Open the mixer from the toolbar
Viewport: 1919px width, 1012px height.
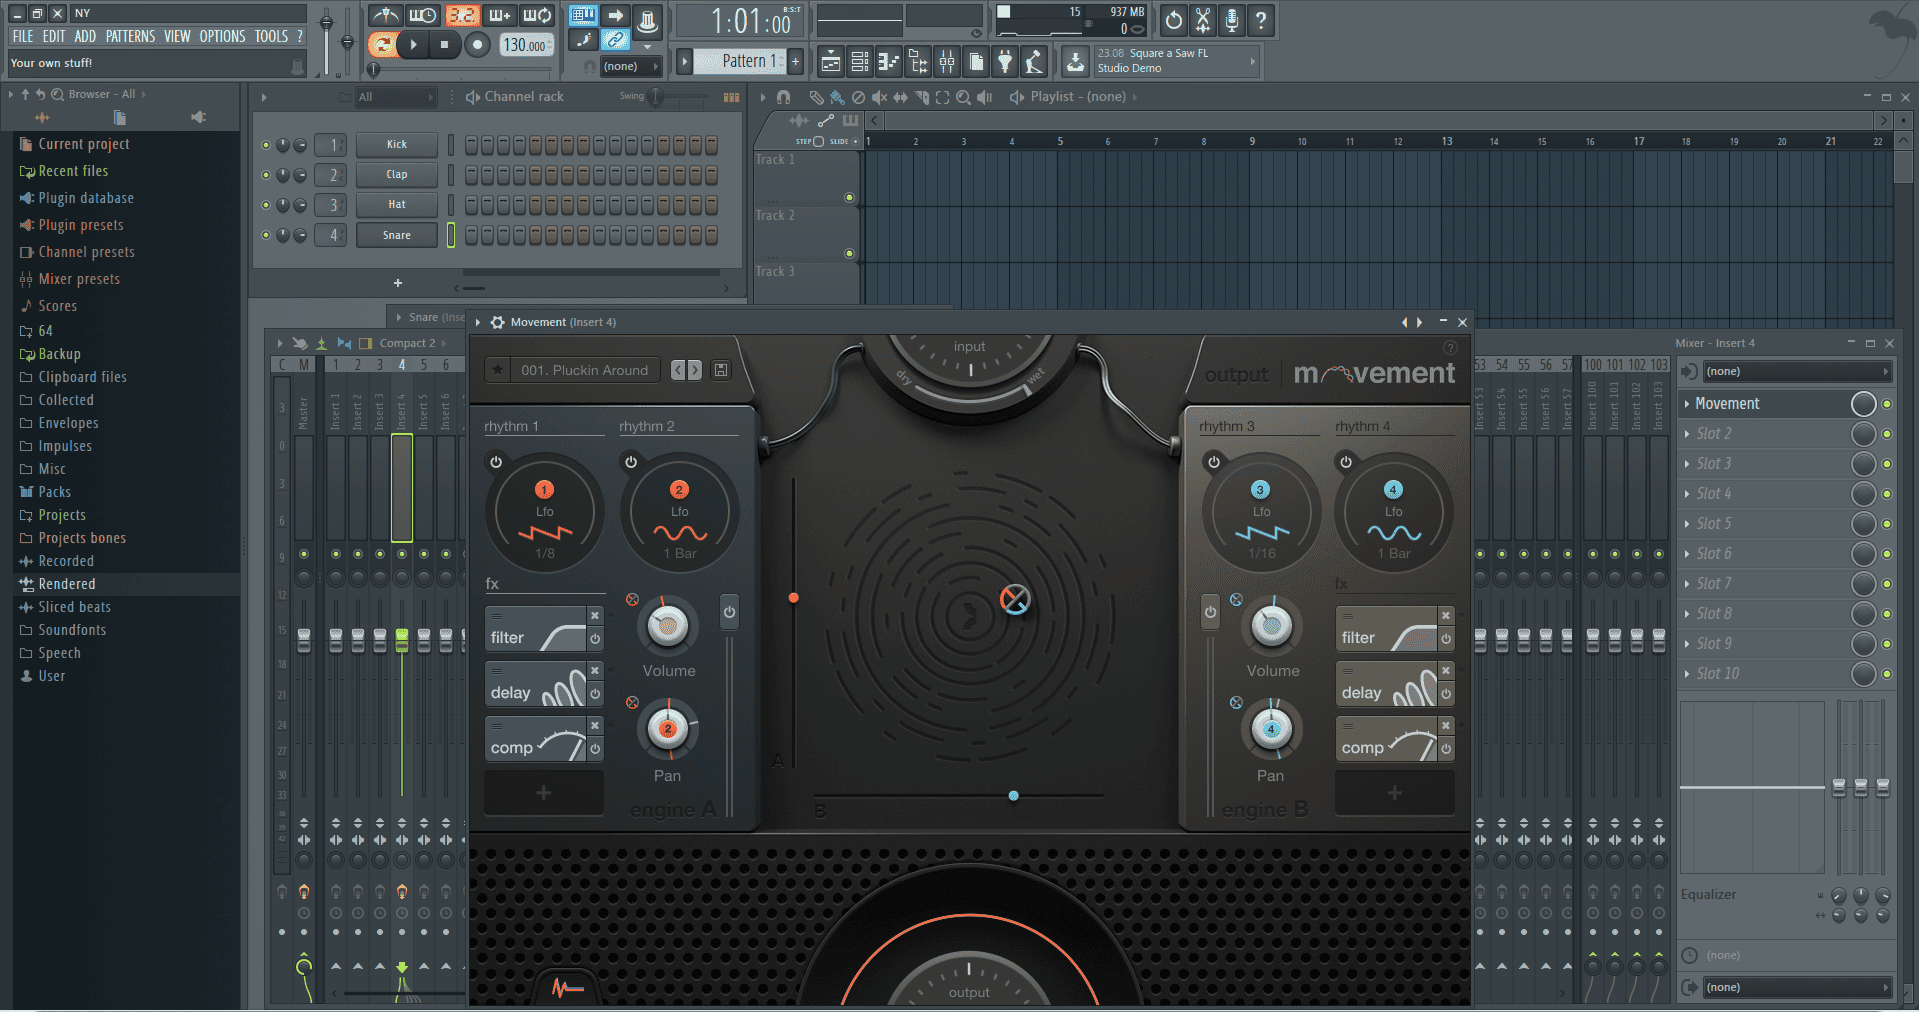(946, 62)
